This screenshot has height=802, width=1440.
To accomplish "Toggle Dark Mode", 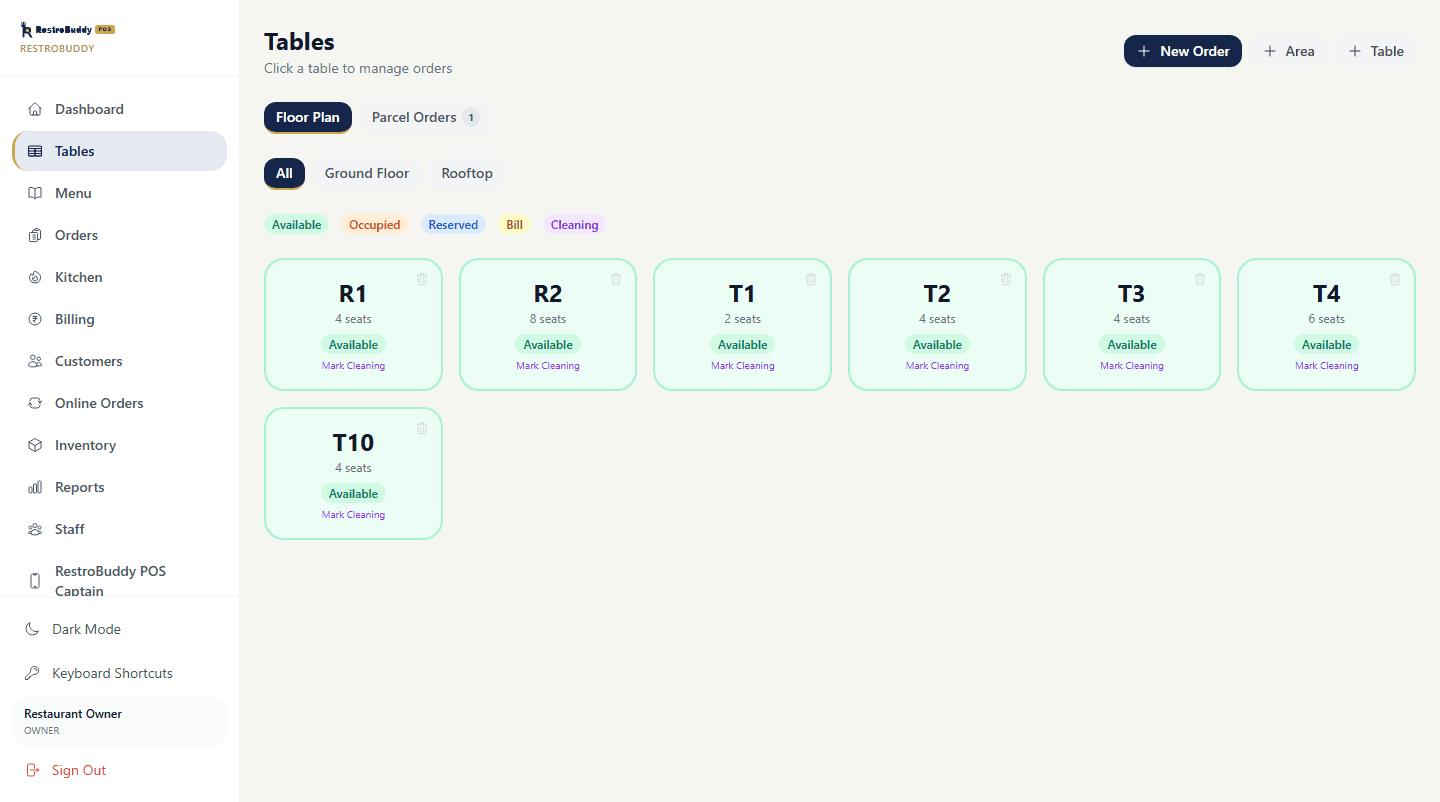I will (119, 629).
